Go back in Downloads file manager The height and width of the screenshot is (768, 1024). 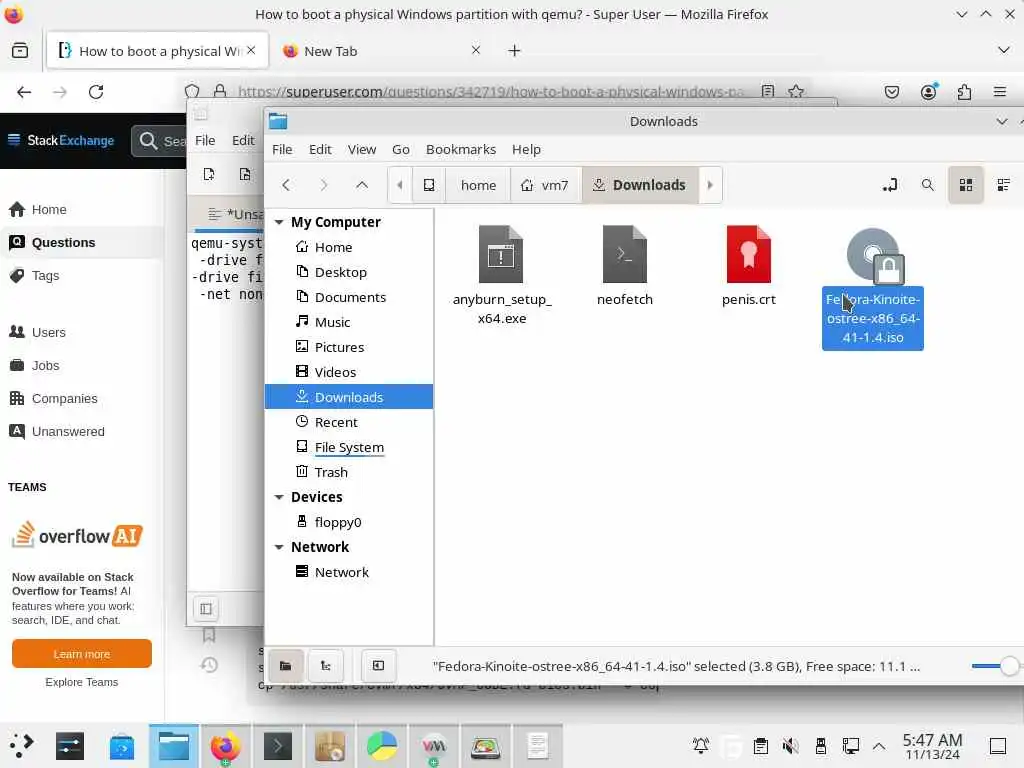coord(286,185)
